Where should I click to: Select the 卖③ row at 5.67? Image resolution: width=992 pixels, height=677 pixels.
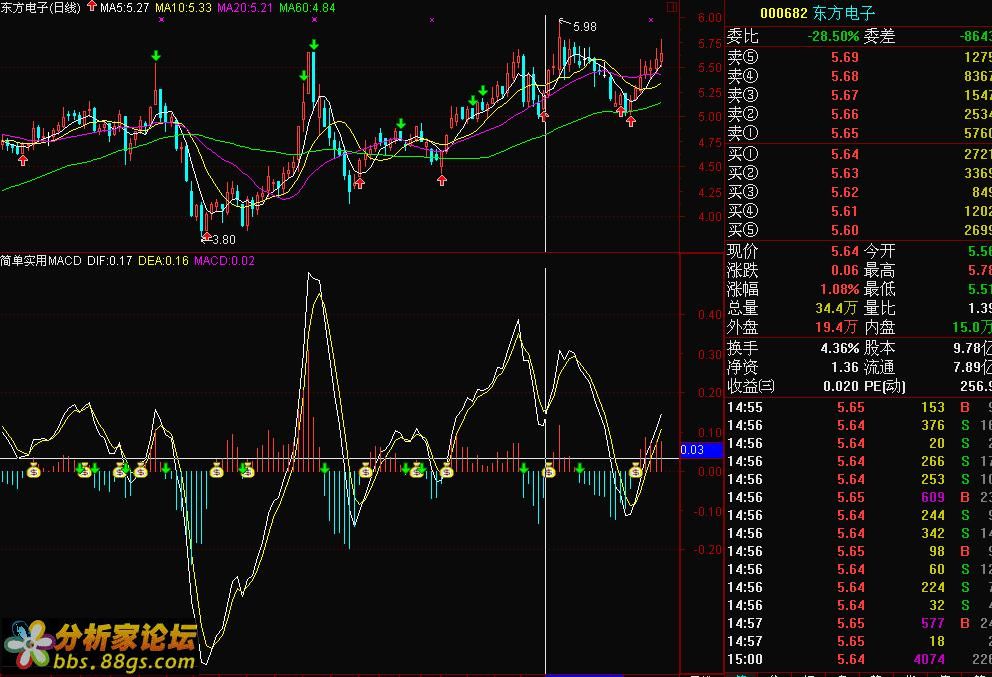point(859,95)
